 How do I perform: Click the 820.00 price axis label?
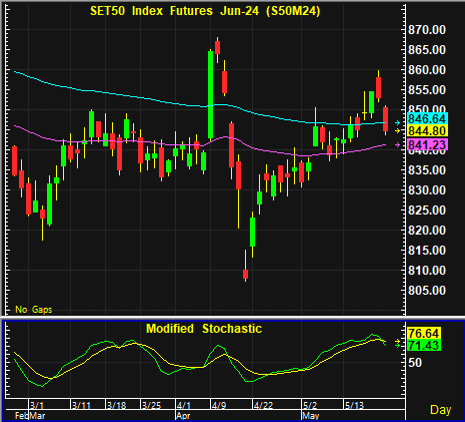click(427, 230)
